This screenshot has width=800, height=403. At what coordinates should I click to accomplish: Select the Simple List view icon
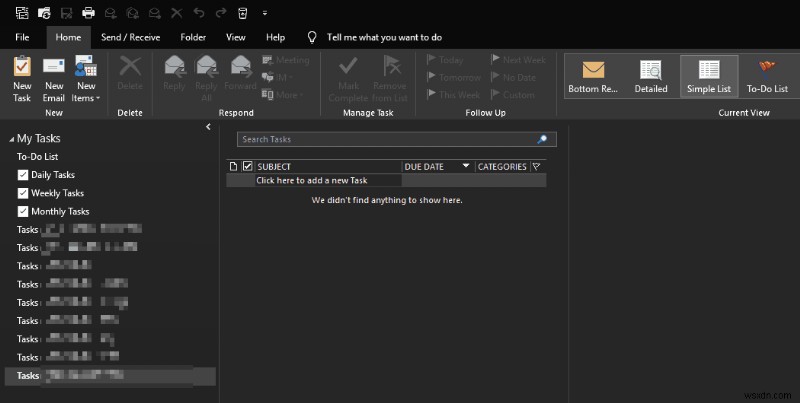point(709,70)
